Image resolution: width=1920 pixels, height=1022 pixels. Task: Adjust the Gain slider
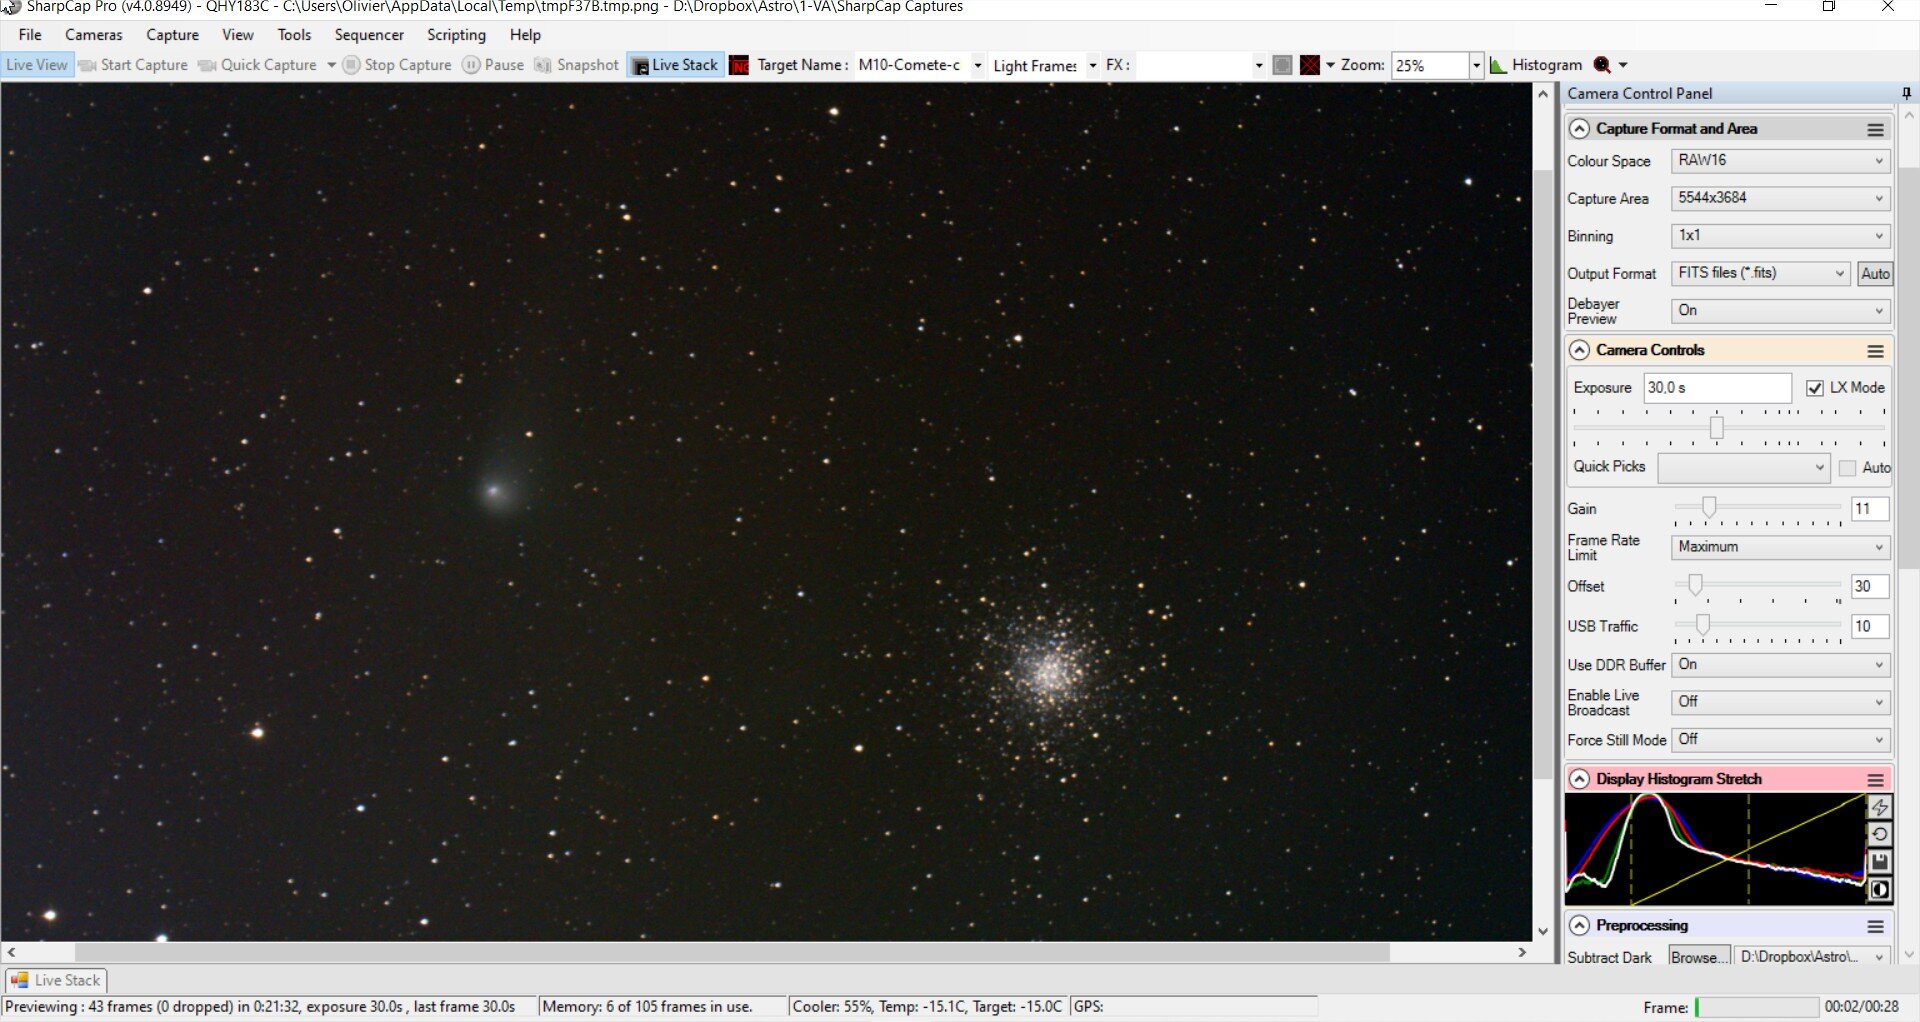tap(1709, 508)
